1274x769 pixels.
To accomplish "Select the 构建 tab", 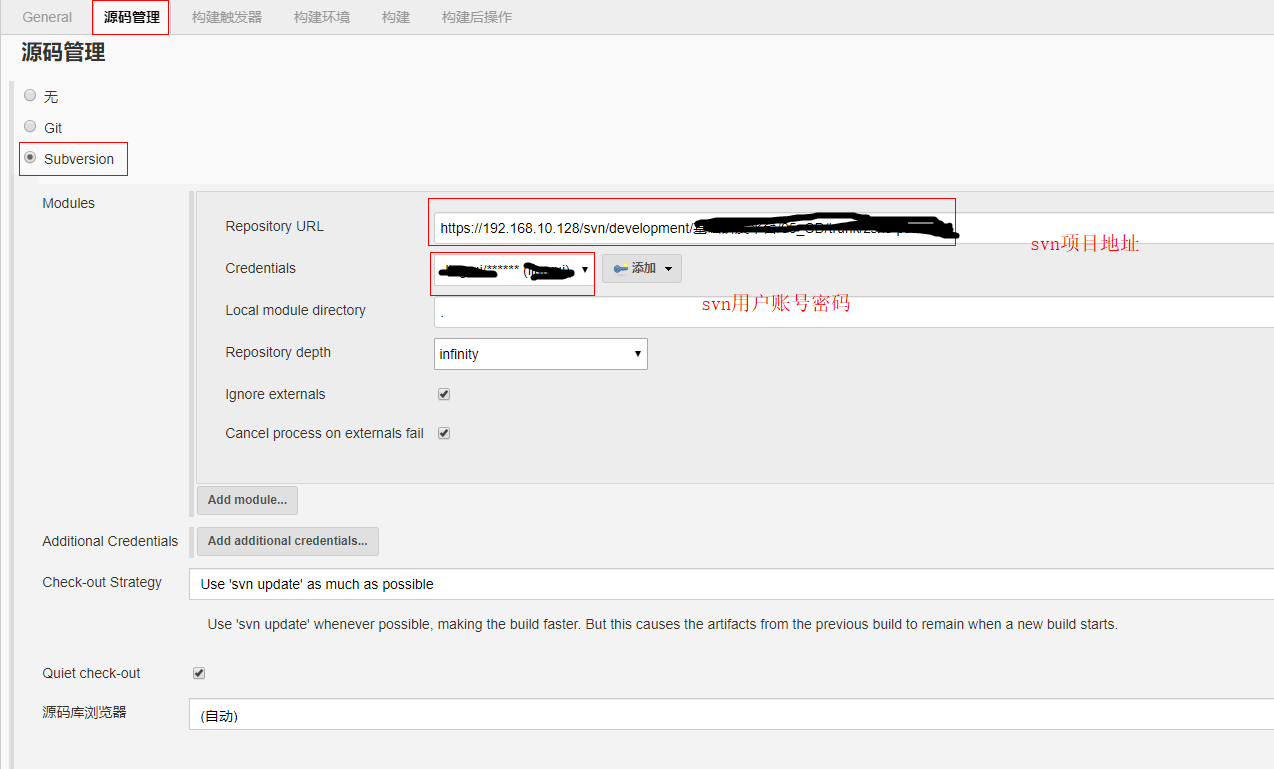I will click(396, 17).
